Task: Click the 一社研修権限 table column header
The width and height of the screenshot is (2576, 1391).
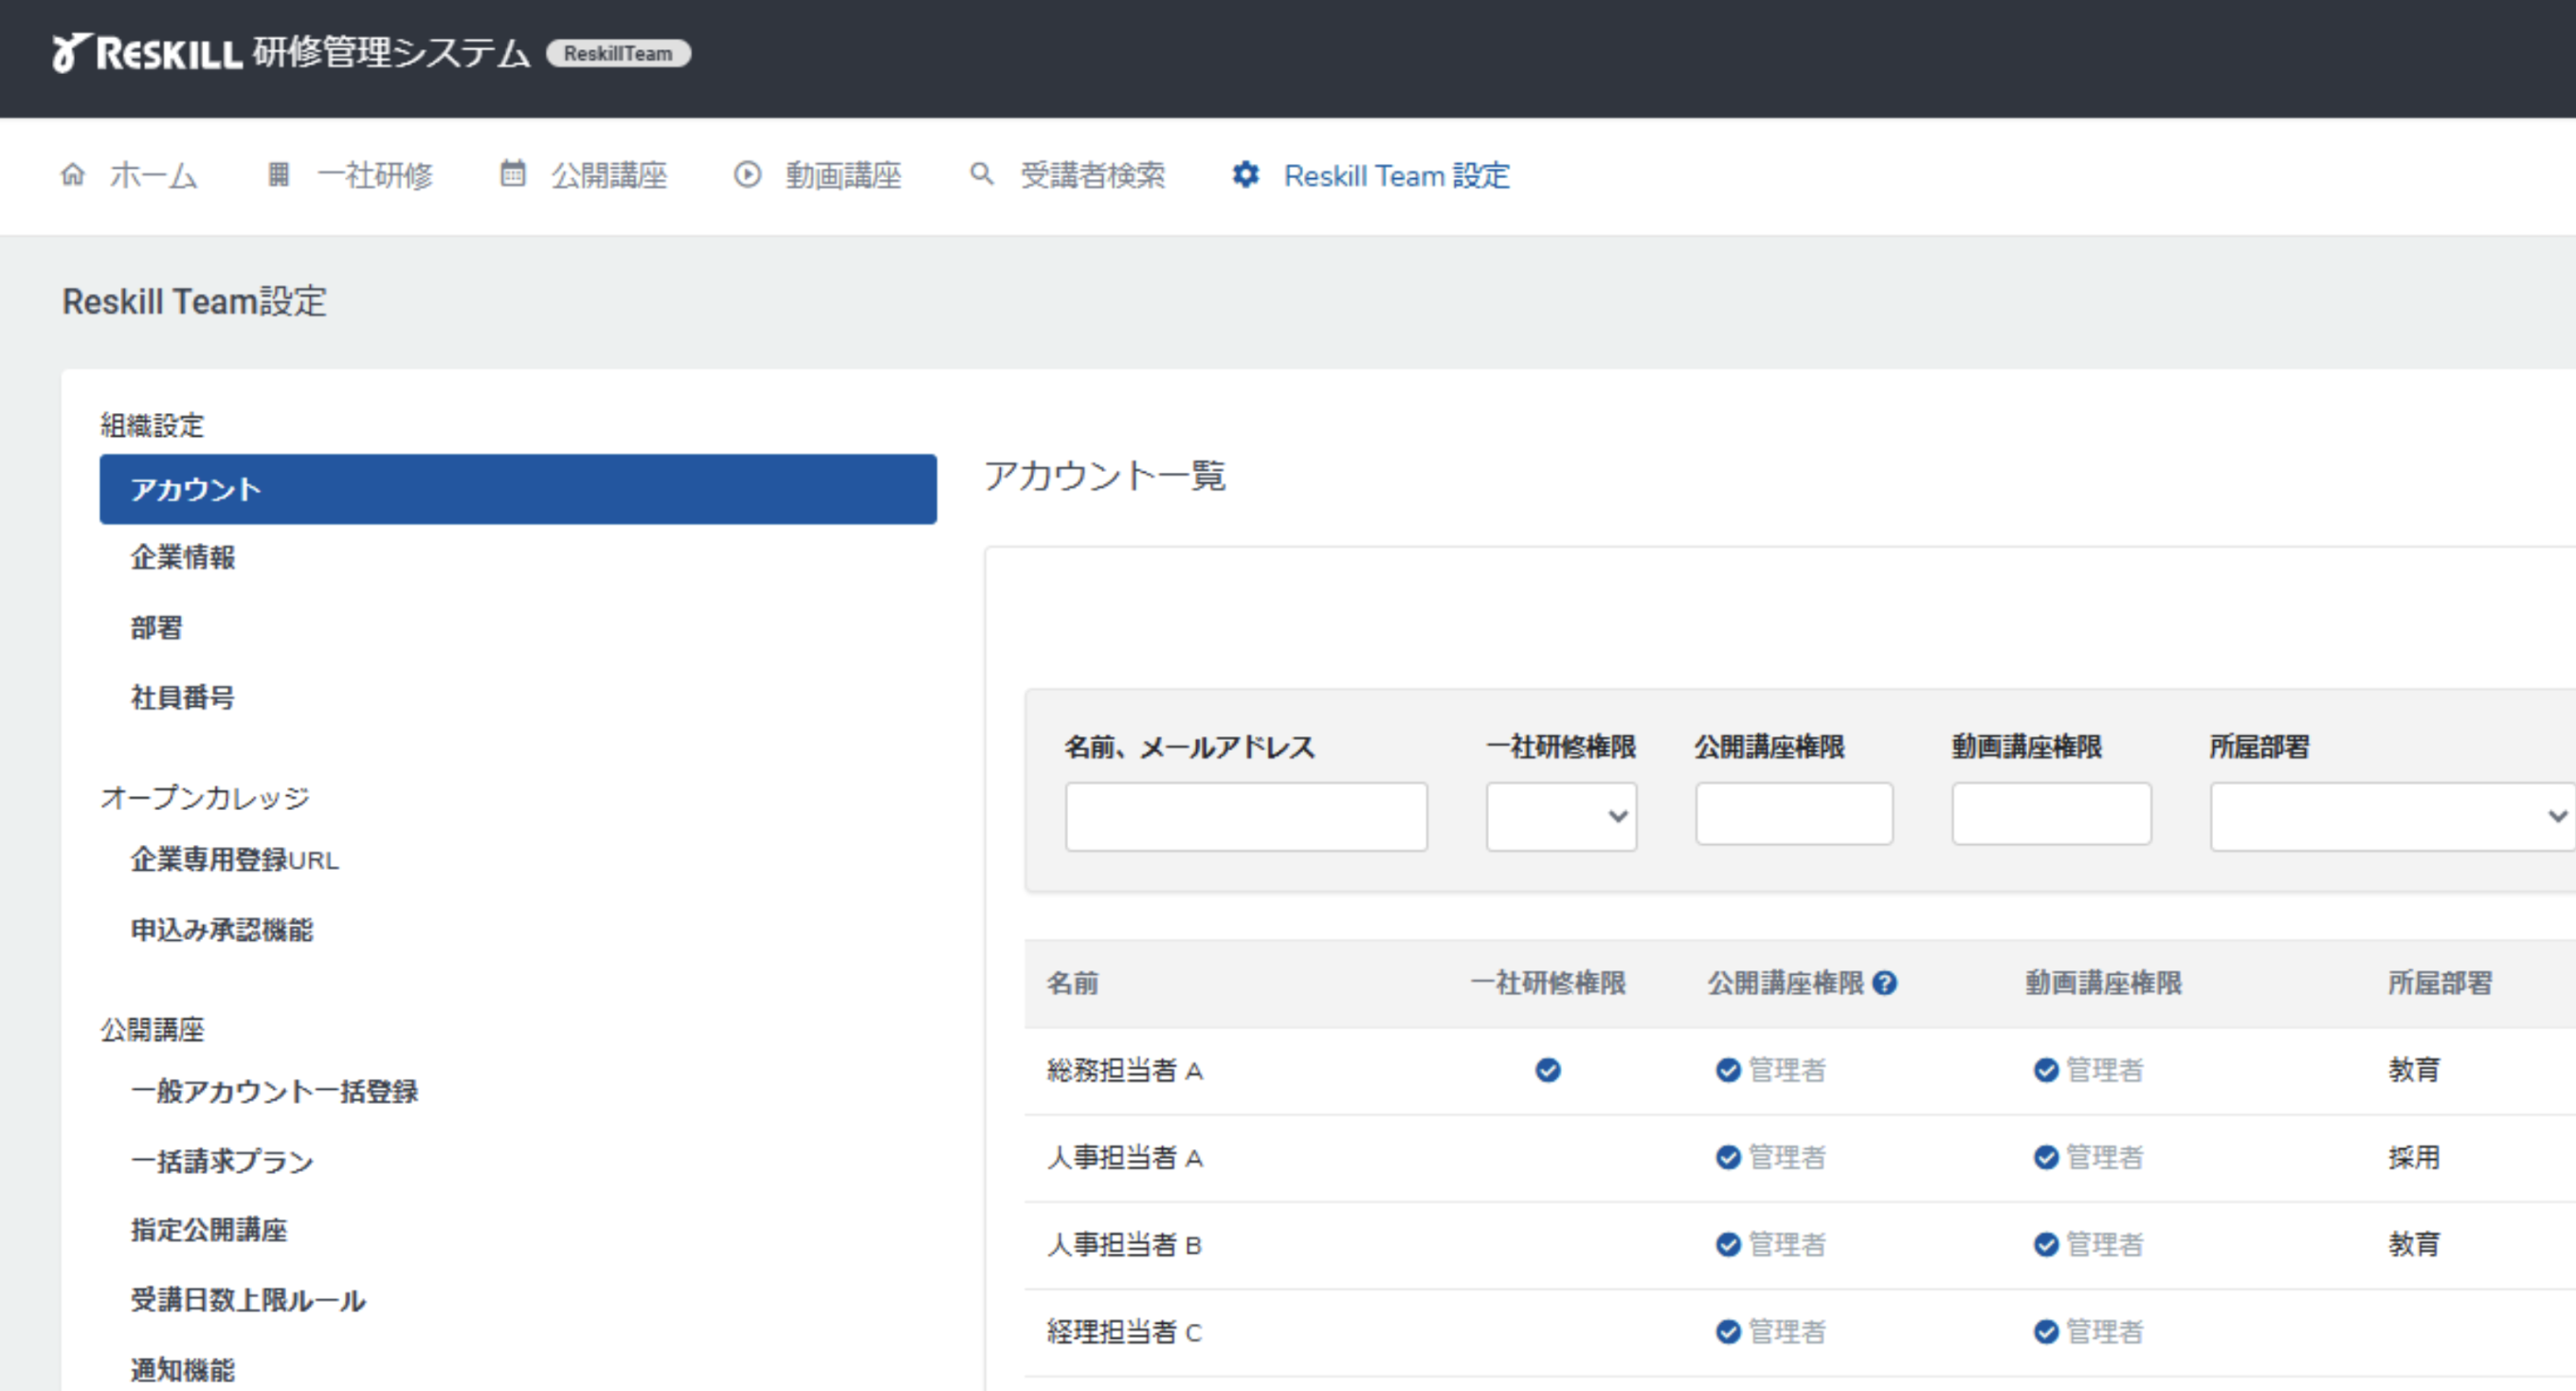Action: point(1548,984)
